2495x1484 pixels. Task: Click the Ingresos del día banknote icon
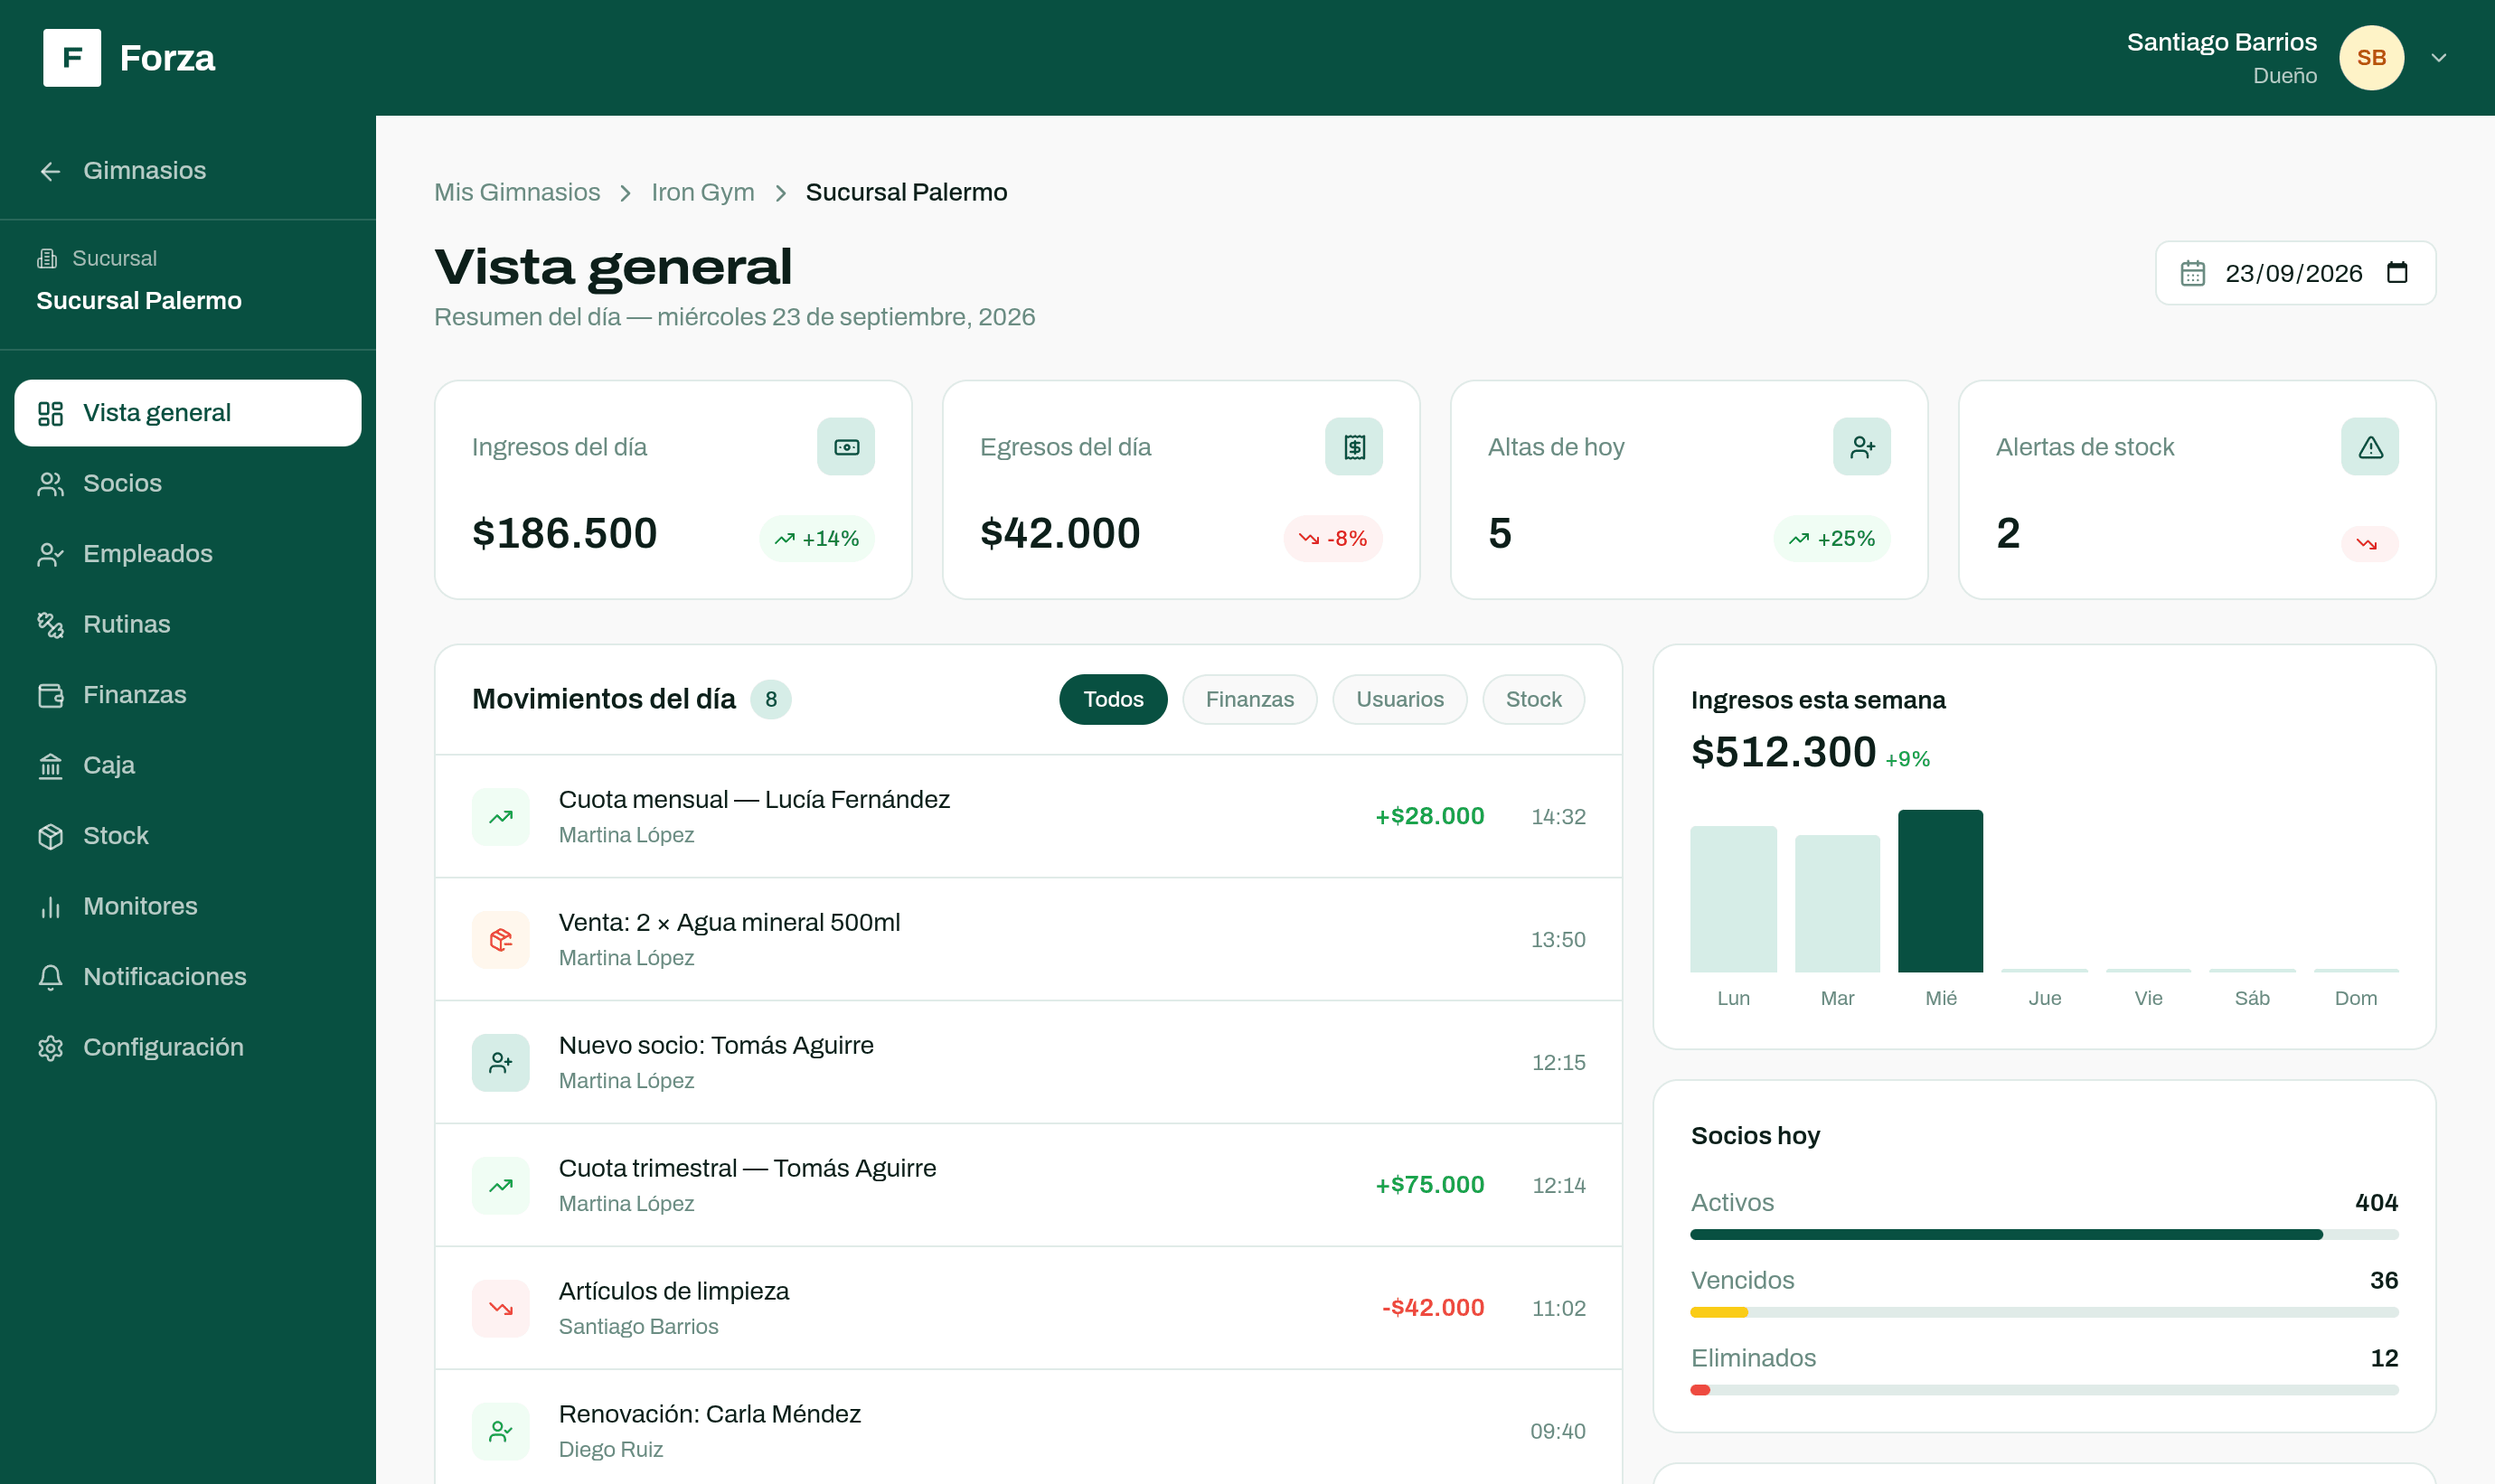[846, 447]
